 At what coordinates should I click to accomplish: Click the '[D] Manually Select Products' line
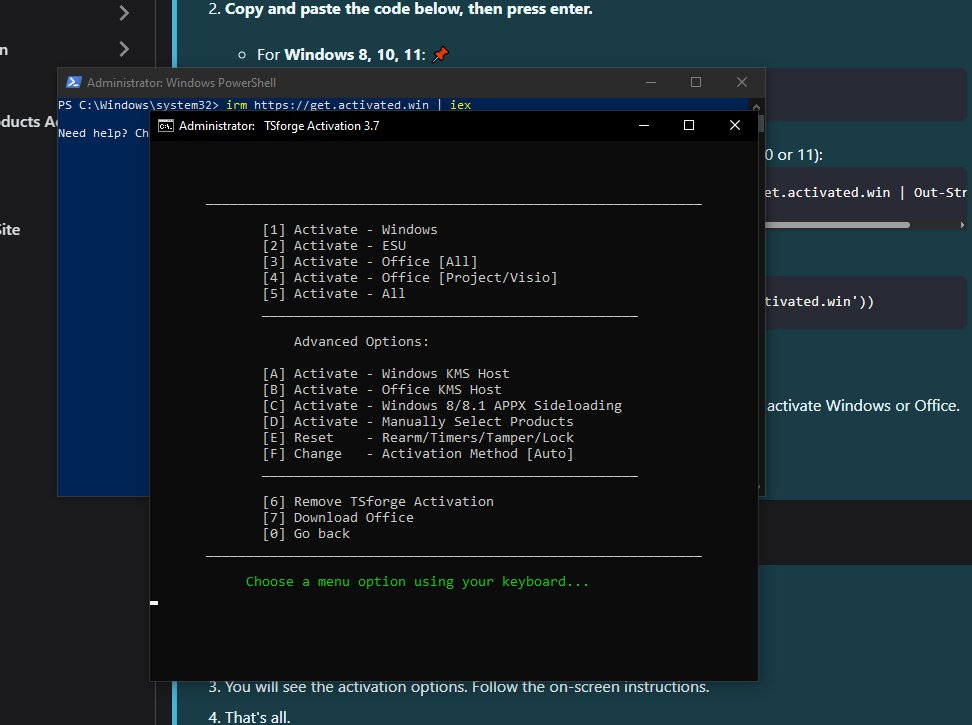tap(418, 423)
